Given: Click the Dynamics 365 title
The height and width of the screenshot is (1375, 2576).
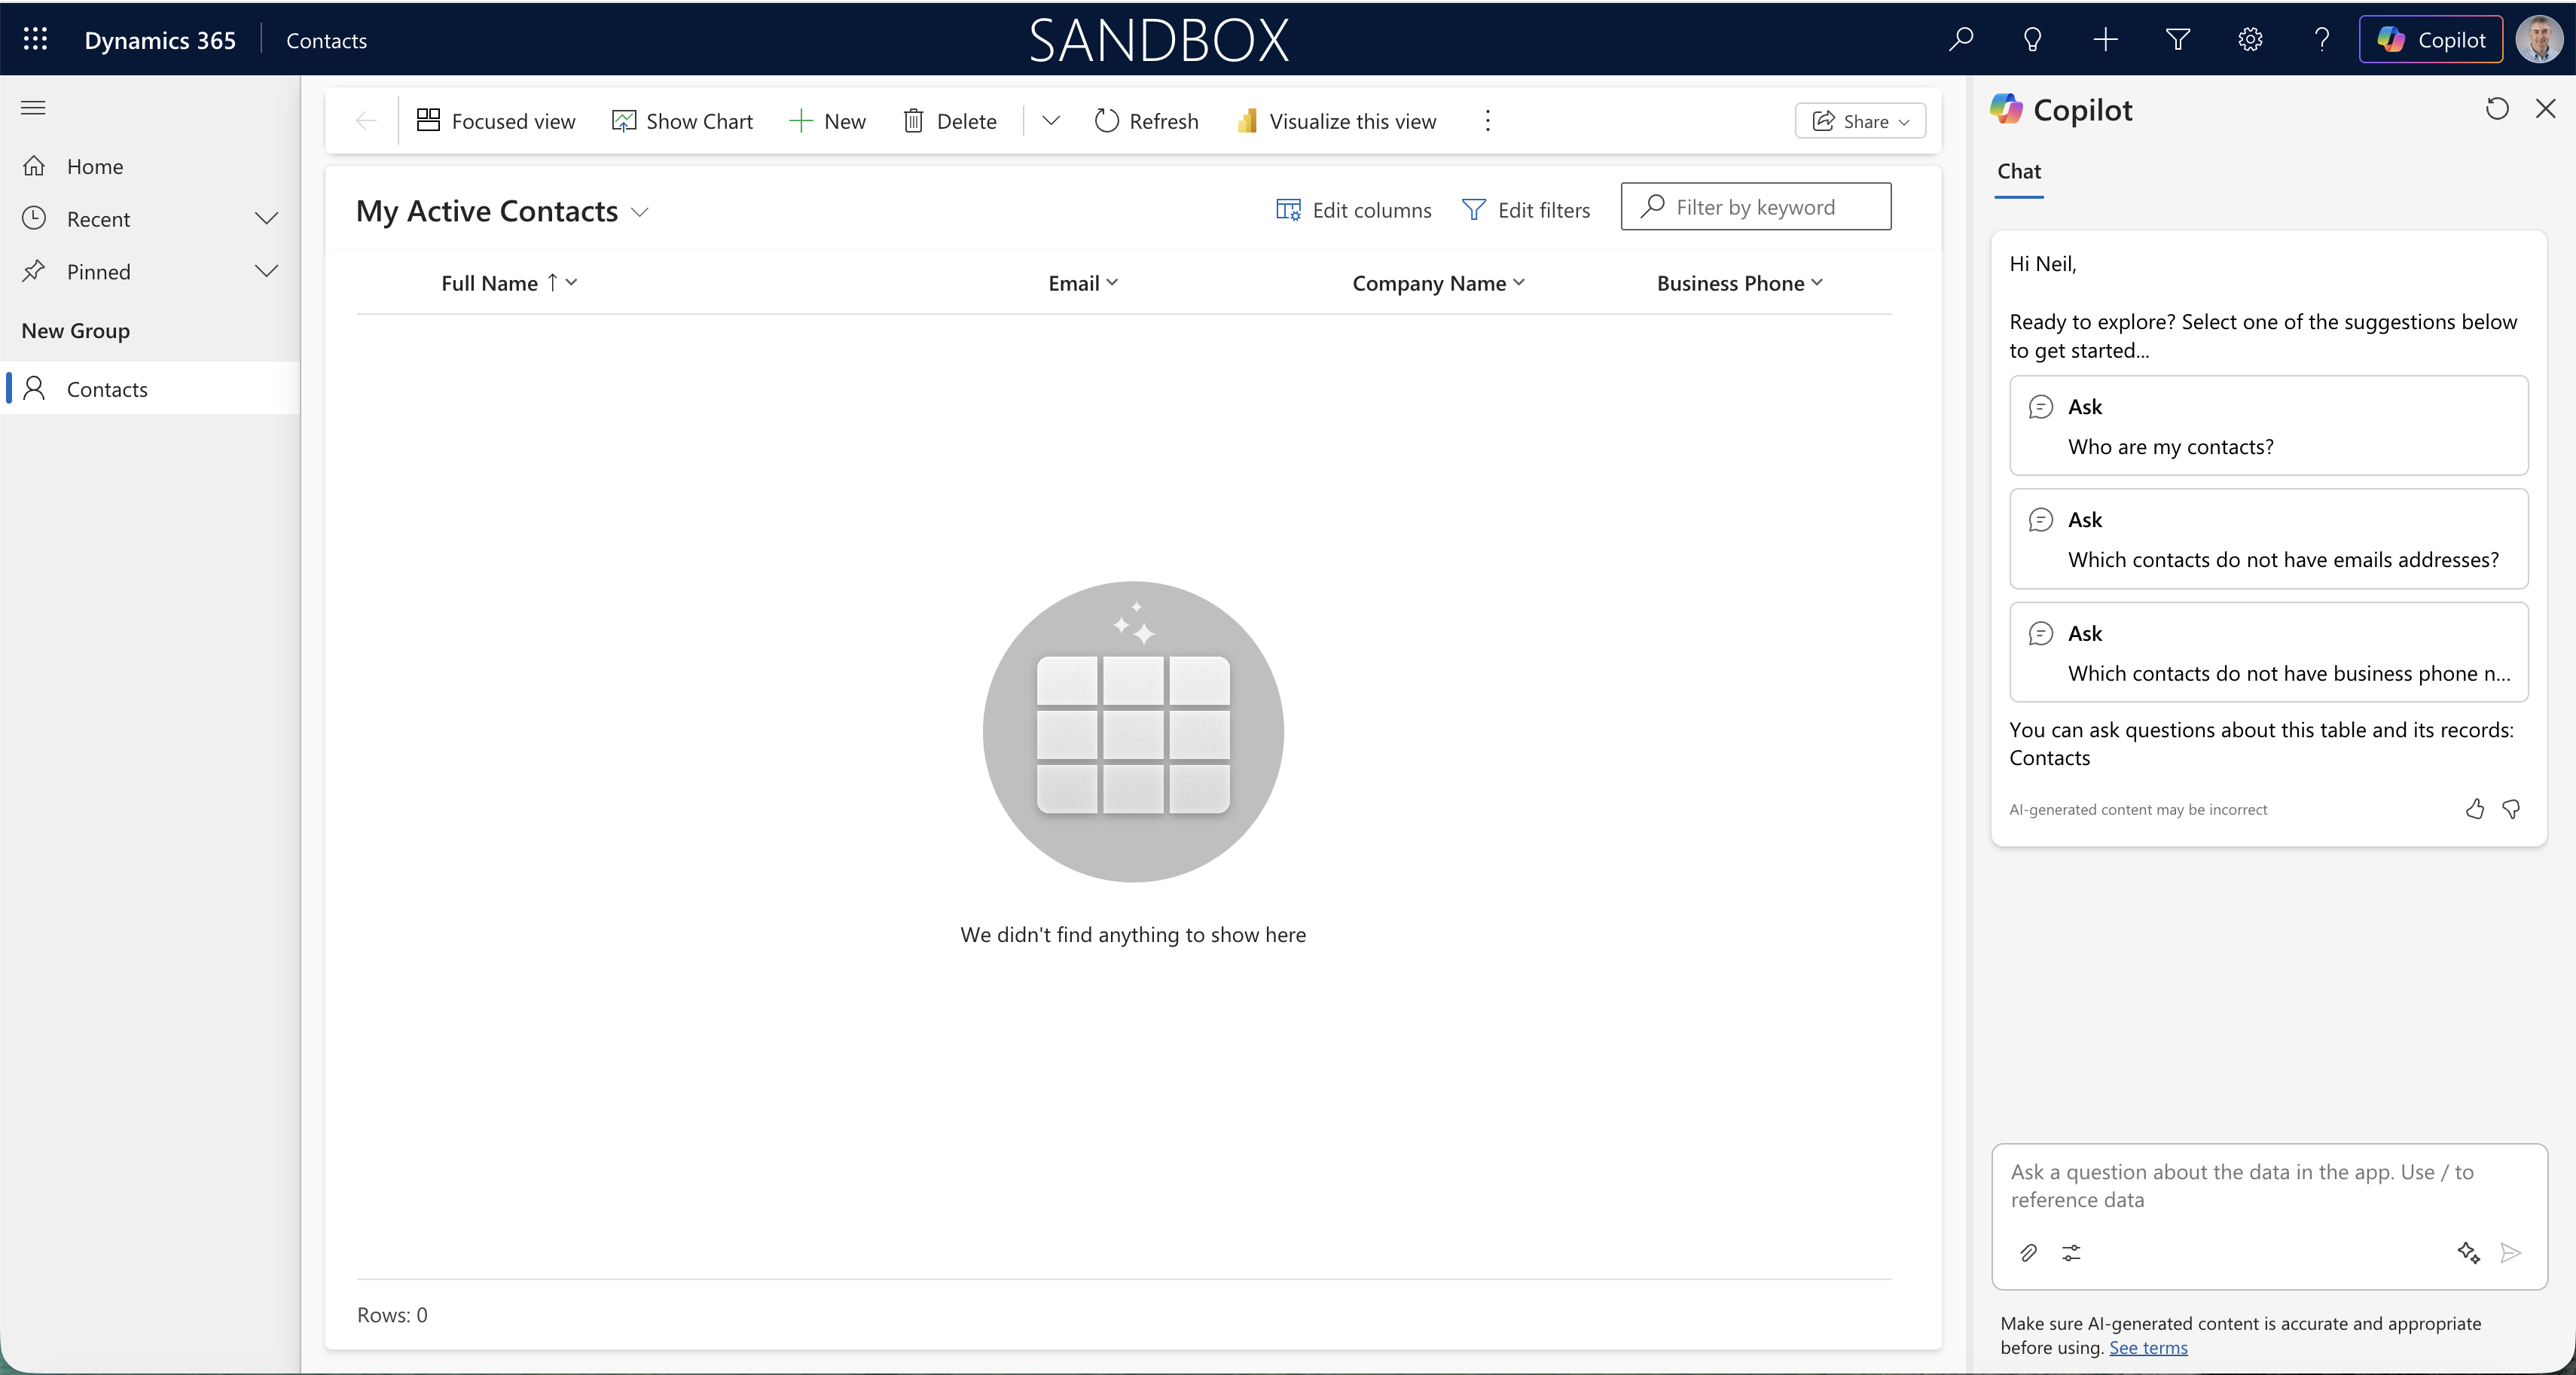Looking at the screenshot, I should coord(160,40).
